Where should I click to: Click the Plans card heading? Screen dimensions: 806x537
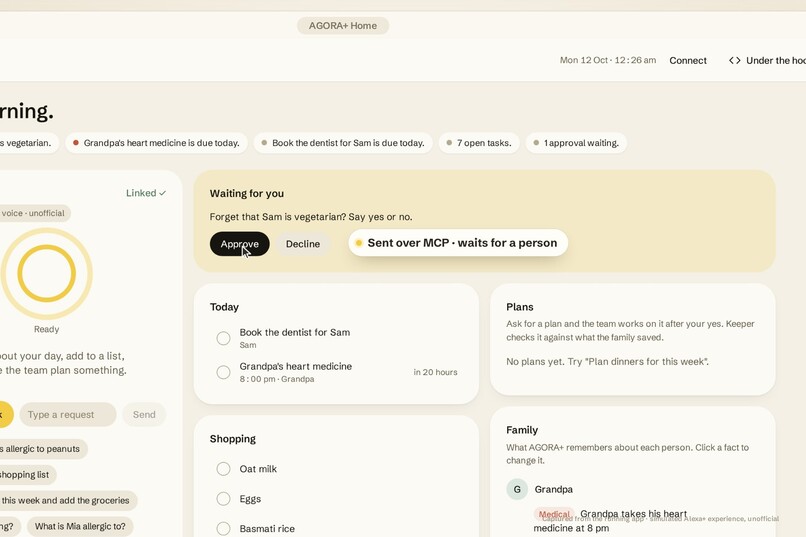(520, 307)
